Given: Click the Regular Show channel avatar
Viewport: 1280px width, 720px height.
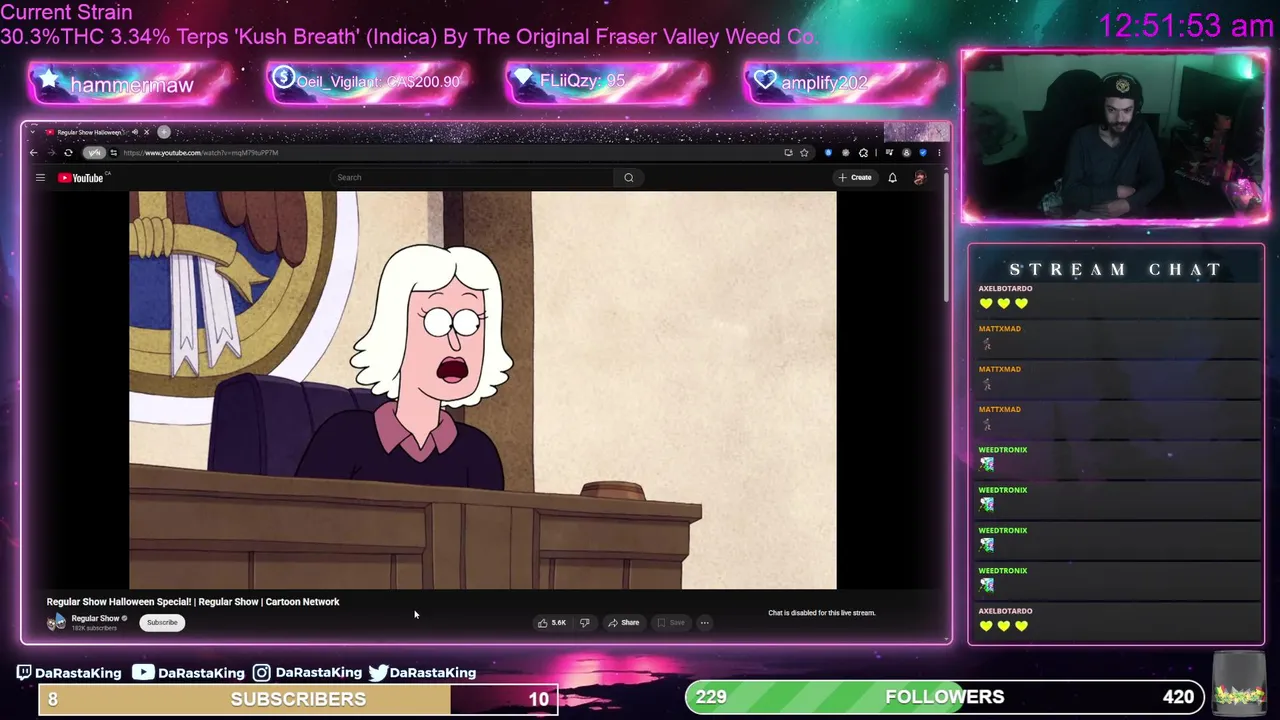Looking at the screenshot, I should coord(56,622).
